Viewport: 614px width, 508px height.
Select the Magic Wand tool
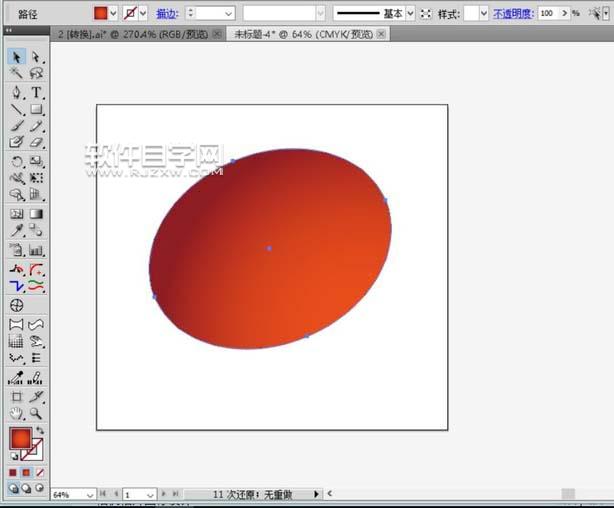coord(16,74)
